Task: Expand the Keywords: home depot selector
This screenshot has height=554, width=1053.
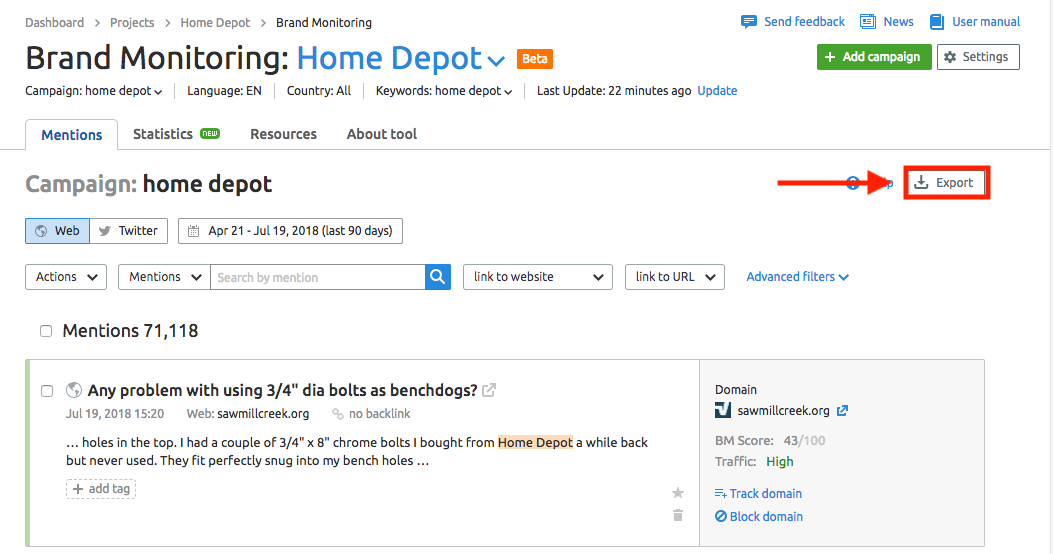Action: click(x=443, y=91)
